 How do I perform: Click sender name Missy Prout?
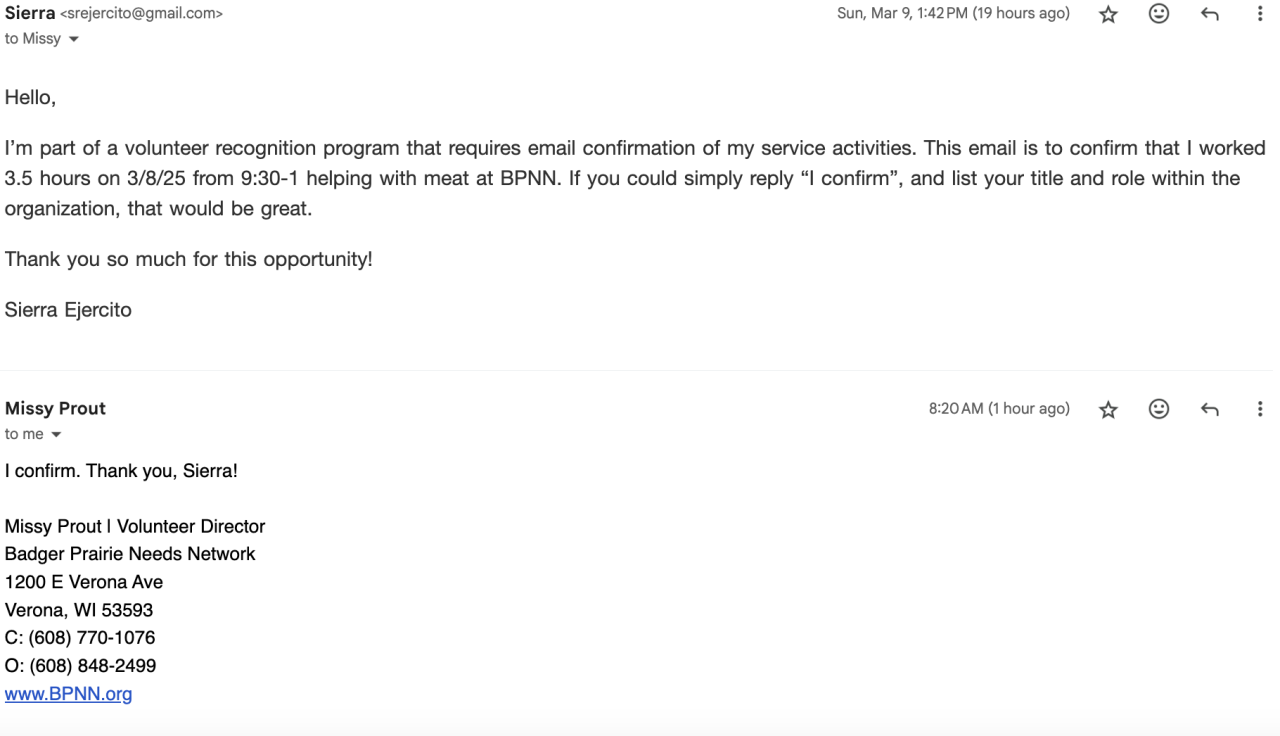pyautogui.click(x=55, y=408)
